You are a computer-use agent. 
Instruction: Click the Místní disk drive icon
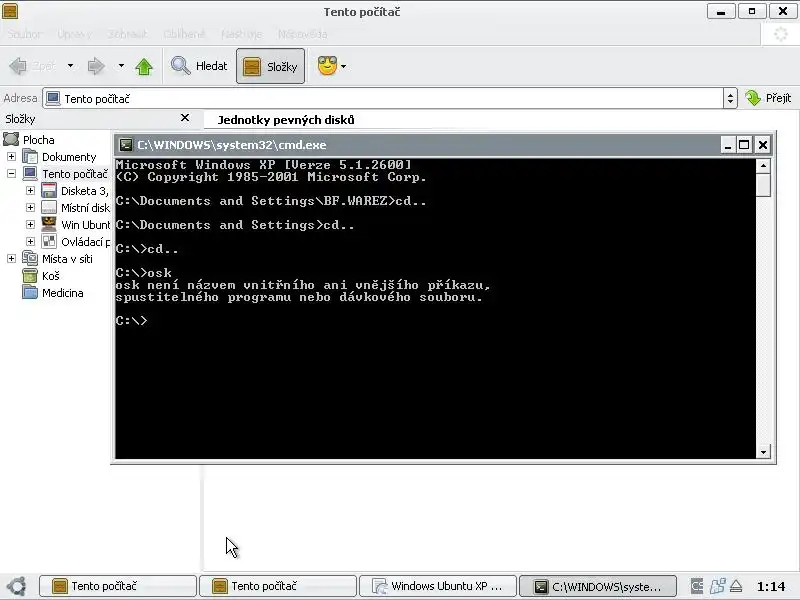click(x=49, y=208)
